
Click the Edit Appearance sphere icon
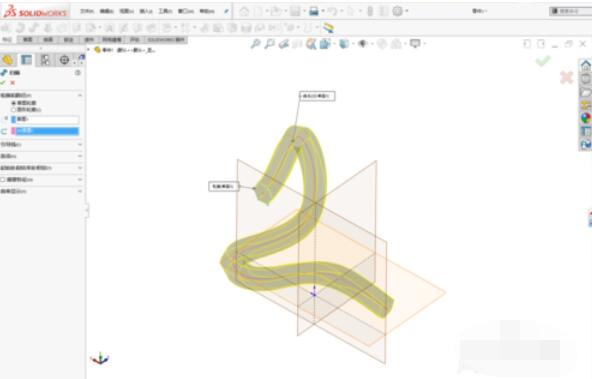tap(382, 44)
